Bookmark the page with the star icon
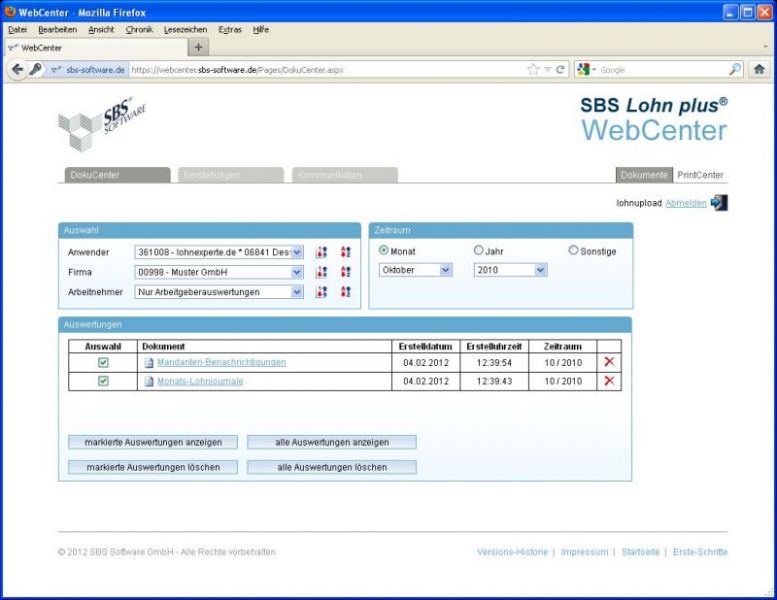This screenshot has width=777, height=600. pyautogui.click(x=534, y=70)
